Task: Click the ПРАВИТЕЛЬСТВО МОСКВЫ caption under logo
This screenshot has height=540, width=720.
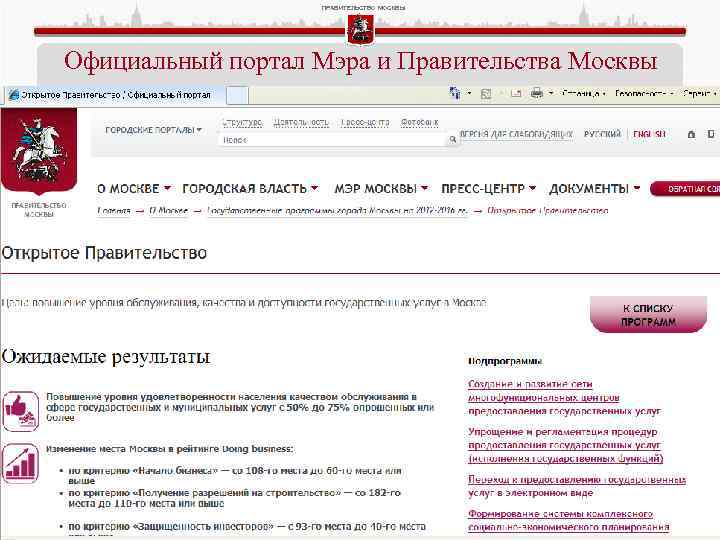Action: click(39, 210)
